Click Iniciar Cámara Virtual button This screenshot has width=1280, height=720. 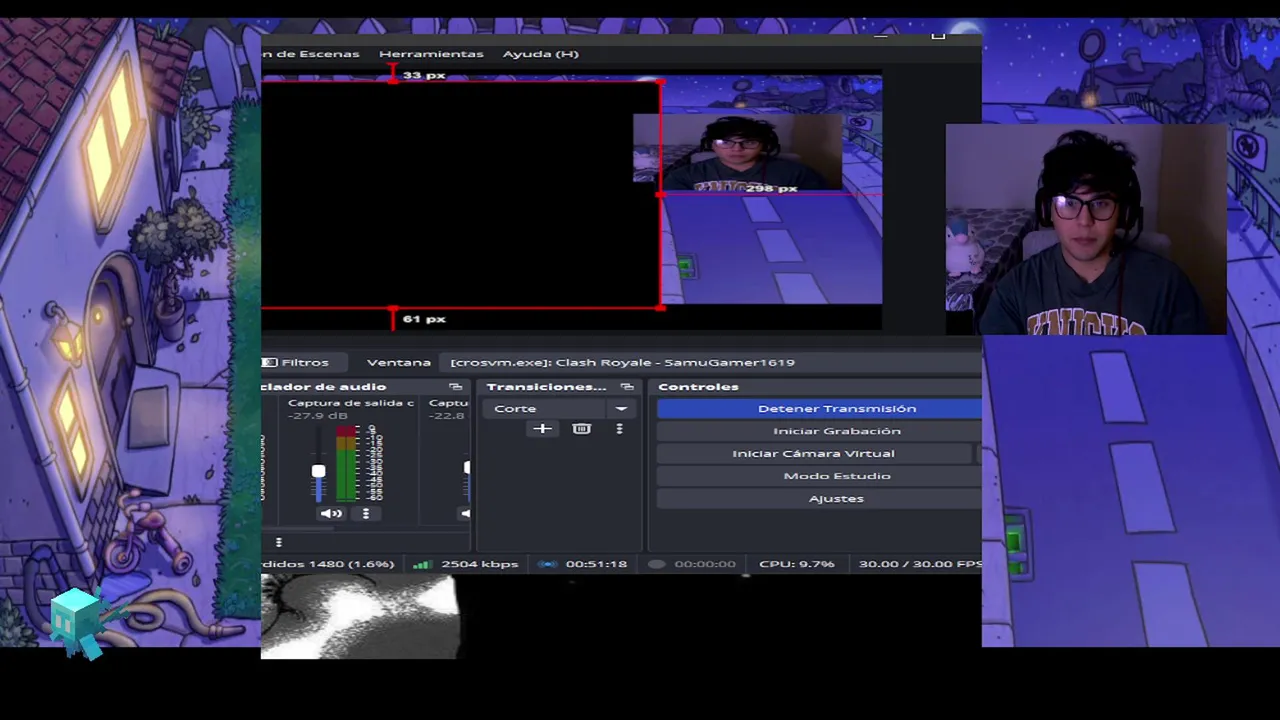point(813,453)
